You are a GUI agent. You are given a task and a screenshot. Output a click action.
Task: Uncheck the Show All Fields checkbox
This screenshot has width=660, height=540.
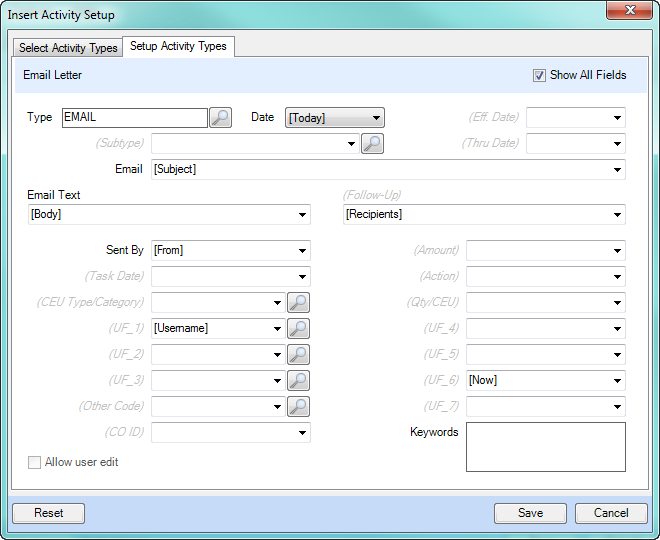[540, 75]
